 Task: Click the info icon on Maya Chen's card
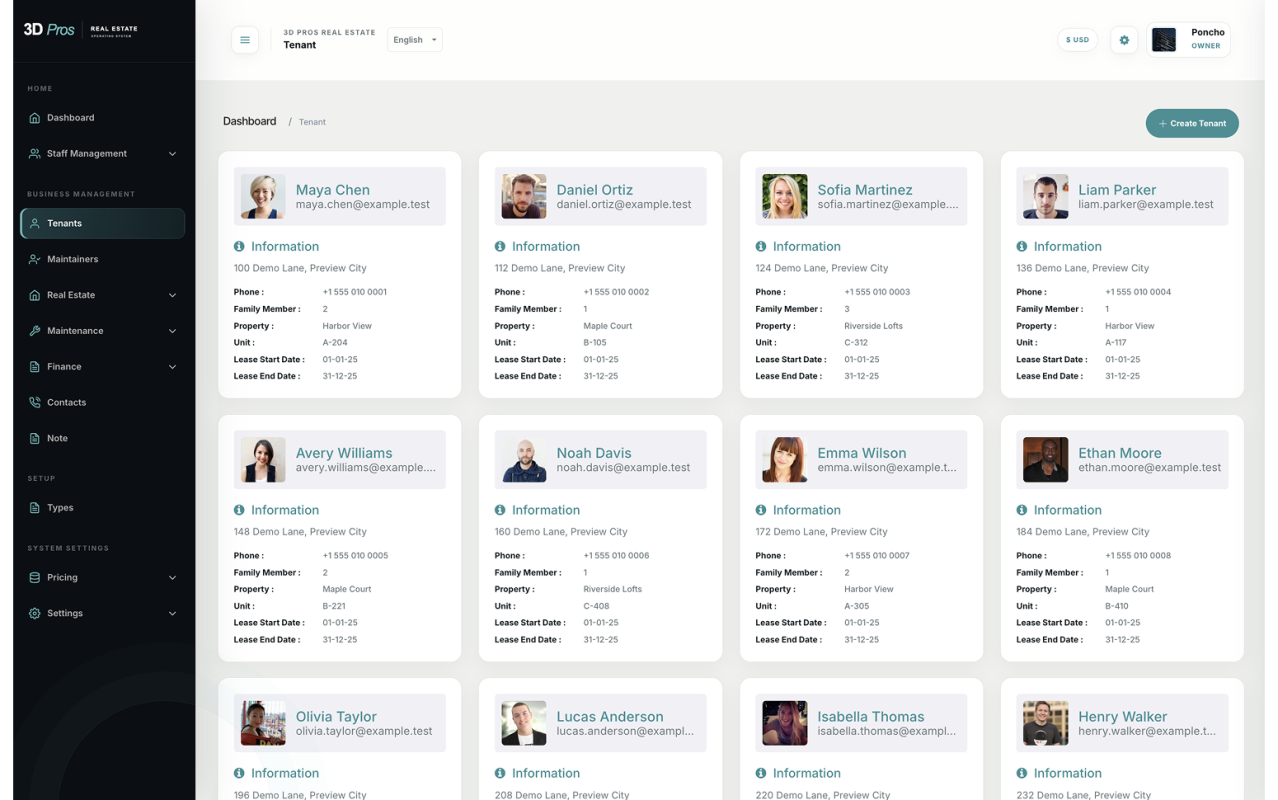coord(240,247)
